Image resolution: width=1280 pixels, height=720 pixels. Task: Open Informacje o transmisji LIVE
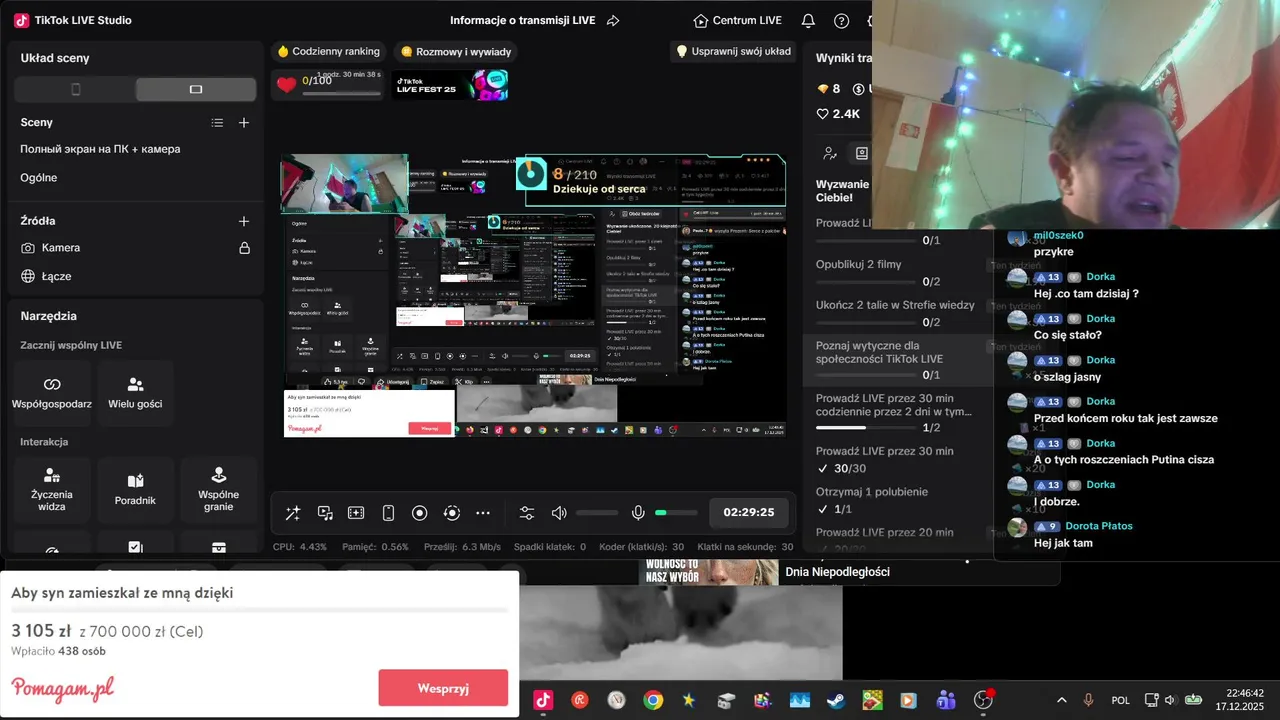point(522,20)
